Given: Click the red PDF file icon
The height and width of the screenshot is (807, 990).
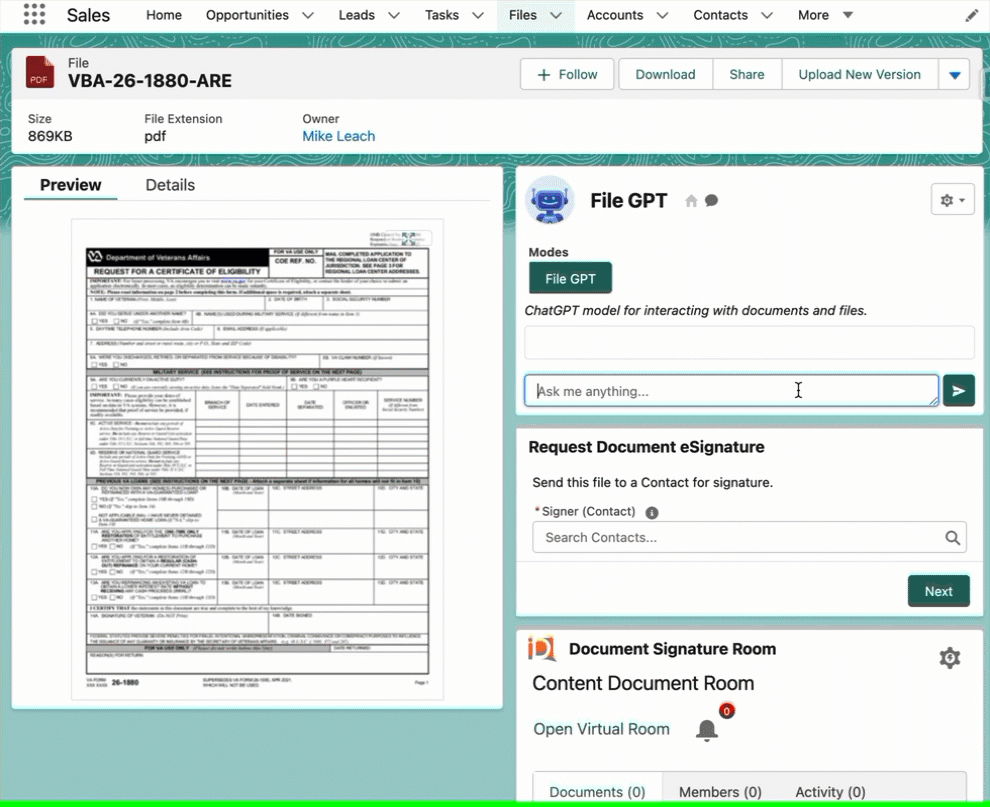Looking at the screenshot, I should click(40, 72).
